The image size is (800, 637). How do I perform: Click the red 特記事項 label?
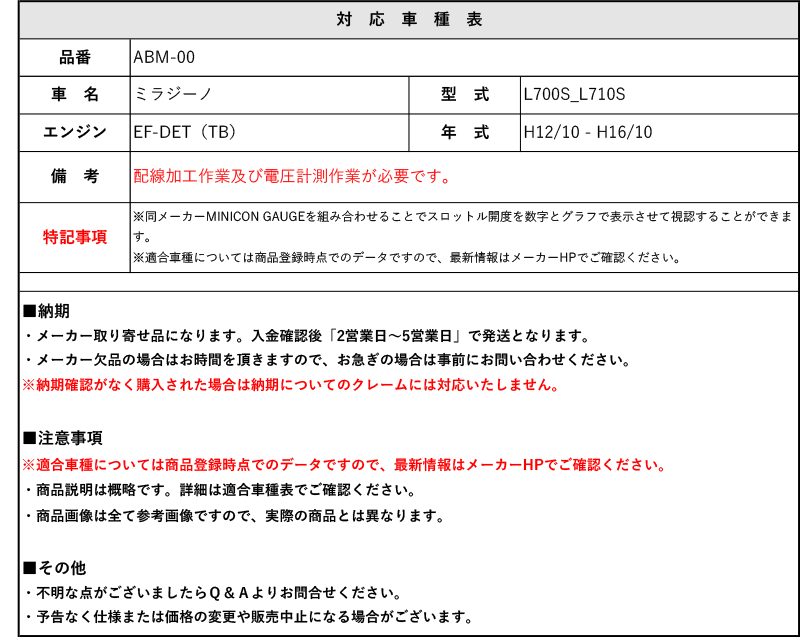click(75, 237)
